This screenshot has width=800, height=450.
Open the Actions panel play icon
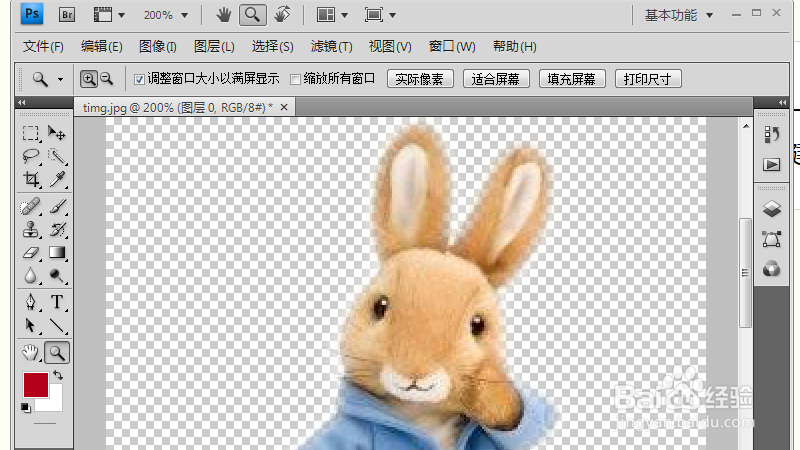771,165
